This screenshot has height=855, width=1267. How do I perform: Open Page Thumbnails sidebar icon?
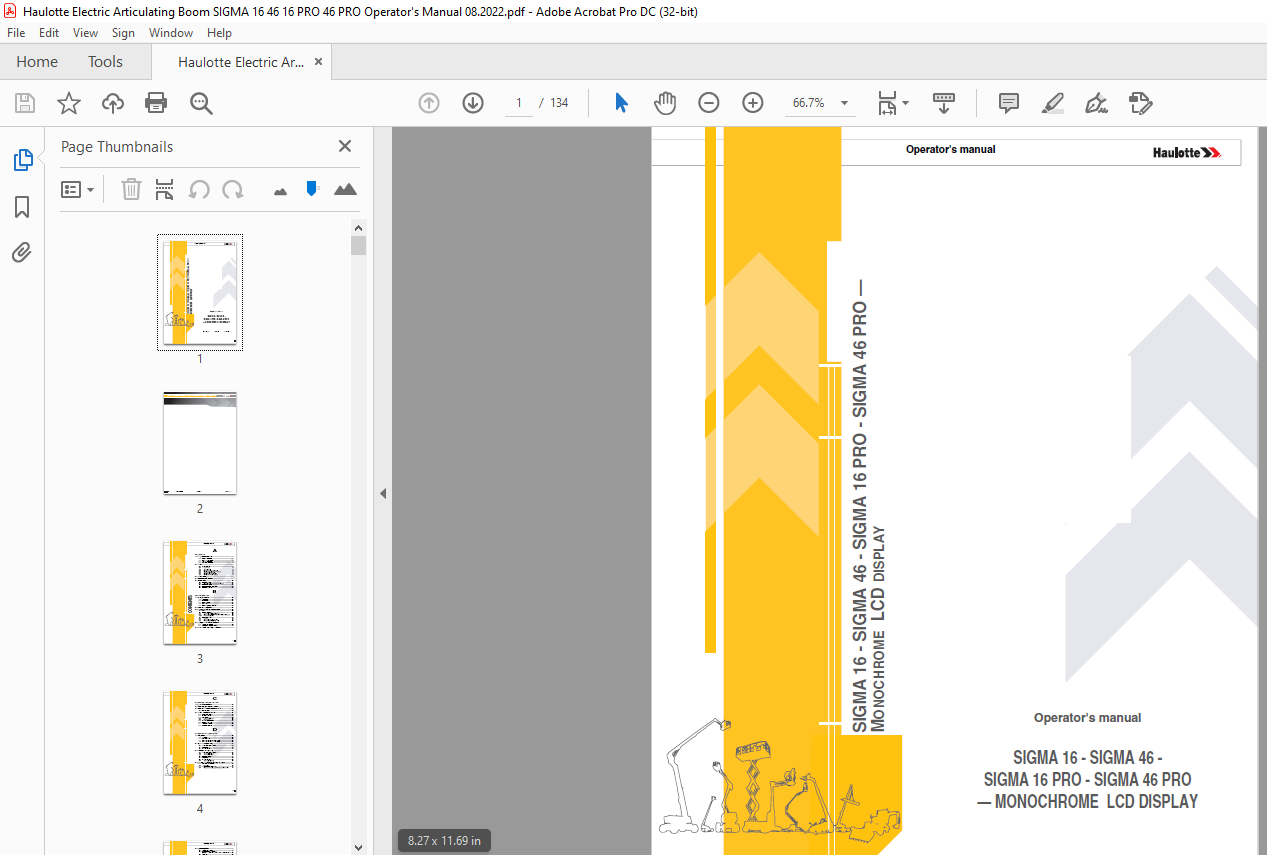(x=22, y=159)
